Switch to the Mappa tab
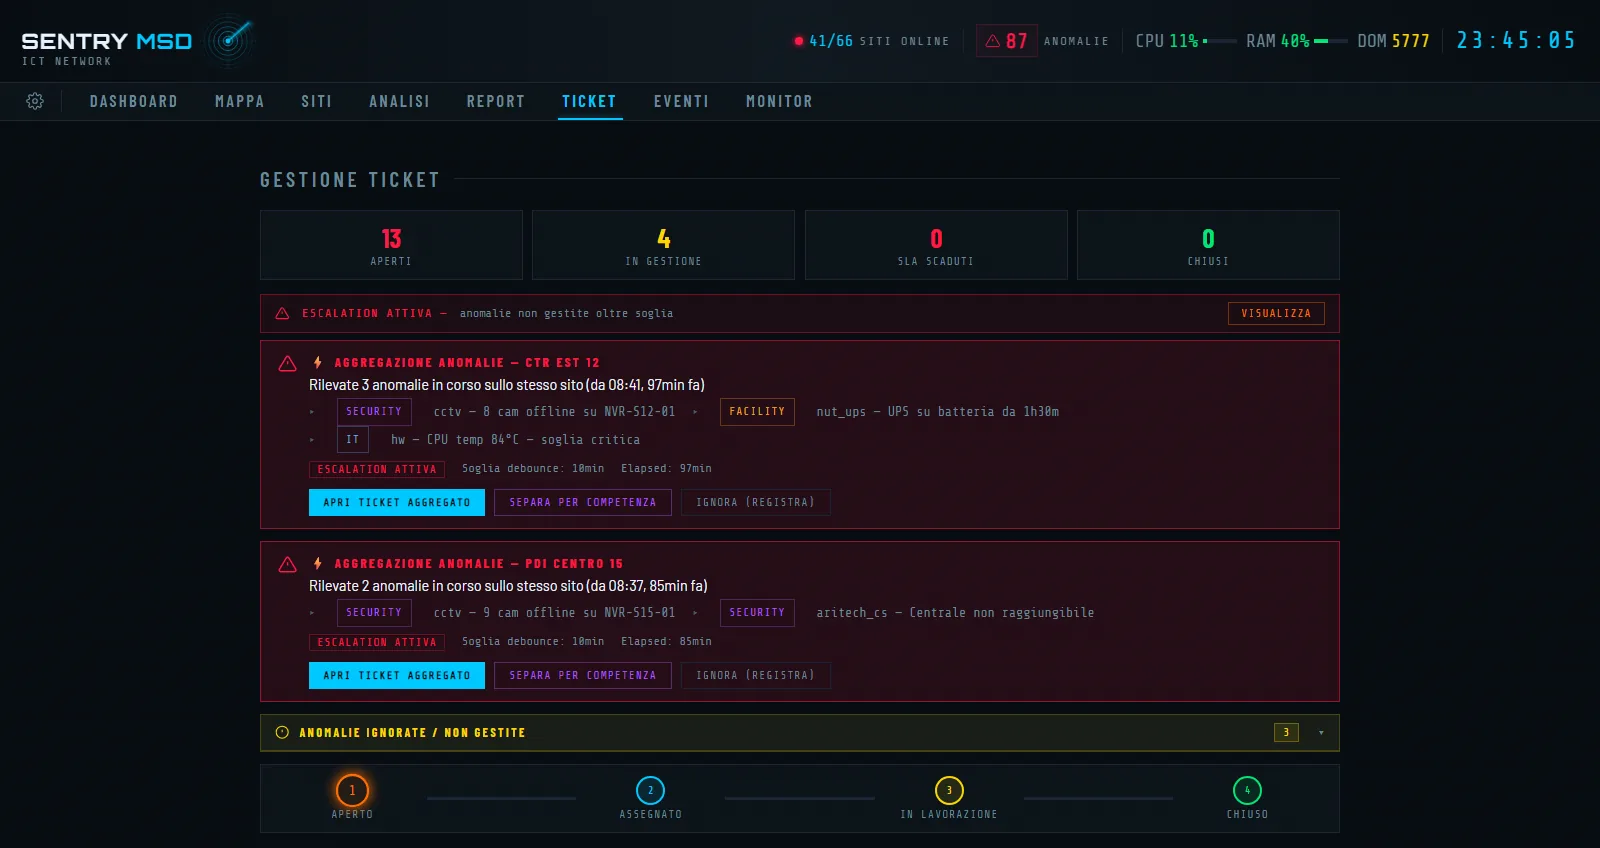This screenshot has width=1600, height=848. click(240, 101)
